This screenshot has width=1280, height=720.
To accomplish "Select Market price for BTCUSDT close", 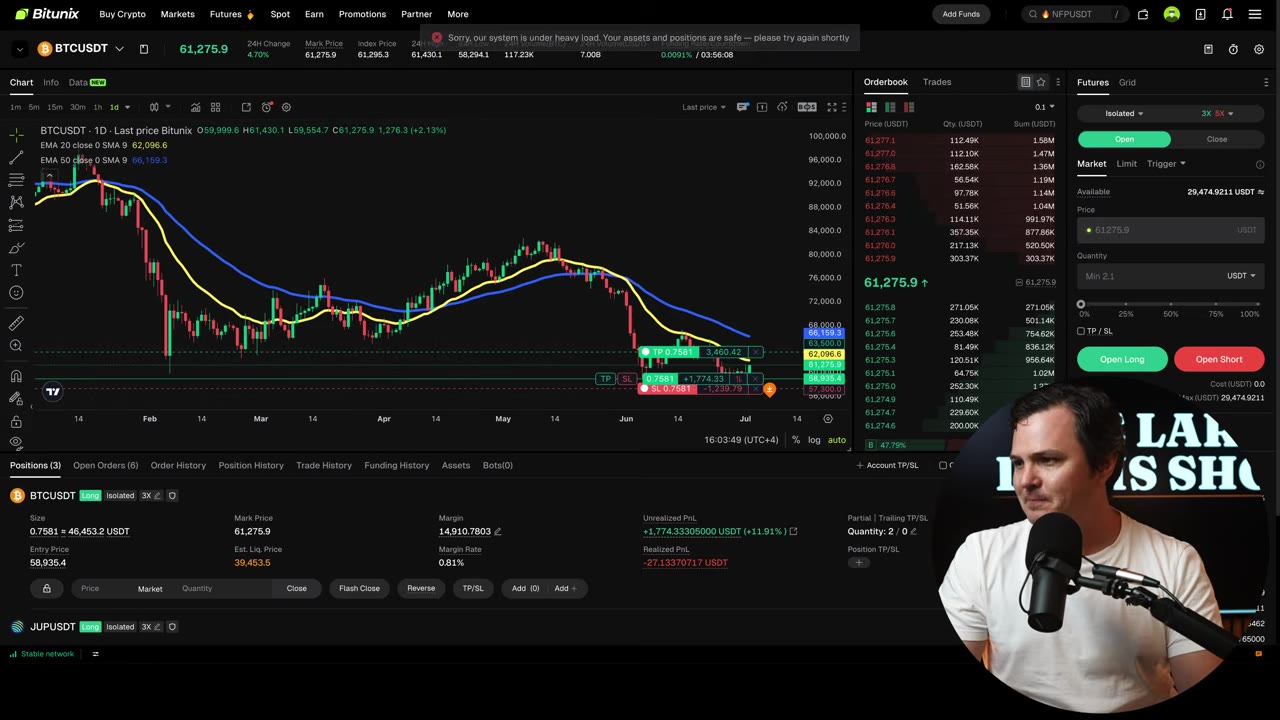I will 150,589.
